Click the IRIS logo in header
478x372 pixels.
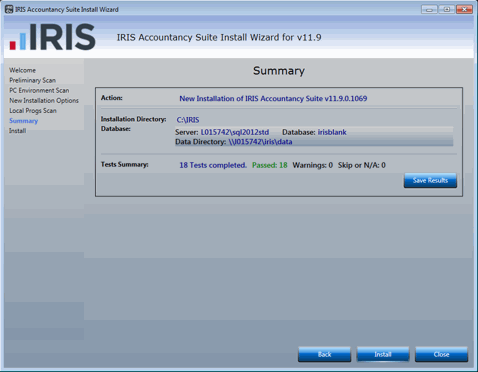click(53, 37)
